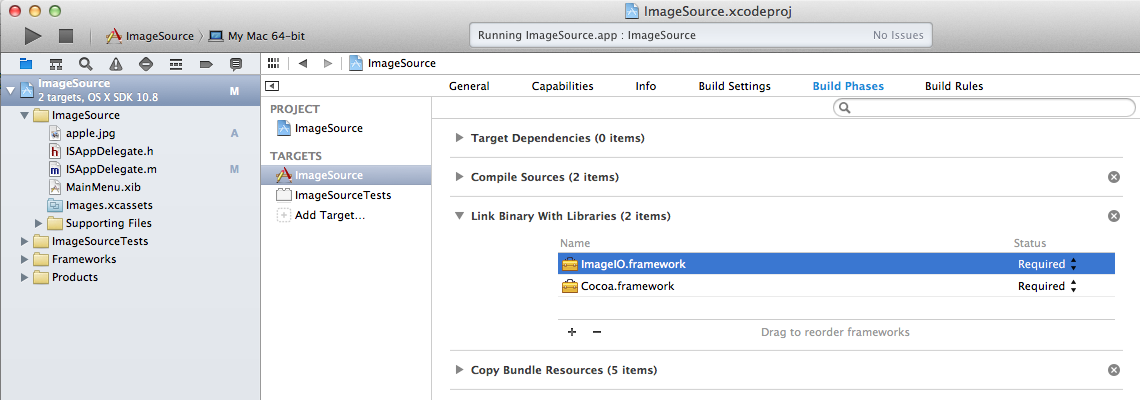The image size is (1140, 400).
Task: Switch to the Info tab
Action: (x=646, y=86)
